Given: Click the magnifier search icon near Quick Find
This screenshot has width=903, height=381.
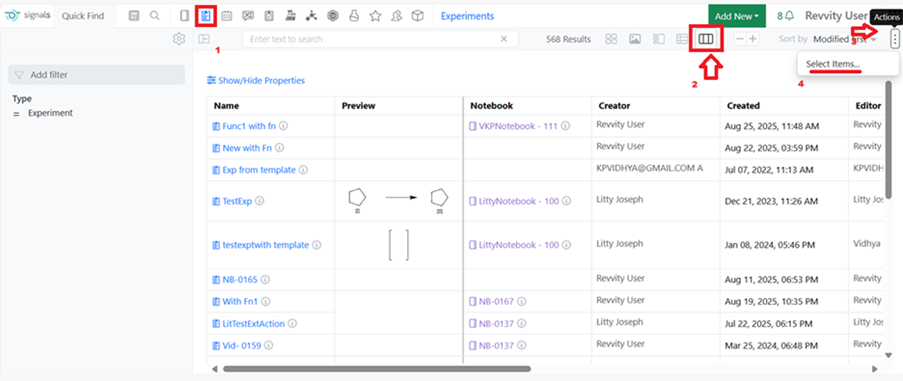Looking at the screenshot, I should click(x=155, y=16).
